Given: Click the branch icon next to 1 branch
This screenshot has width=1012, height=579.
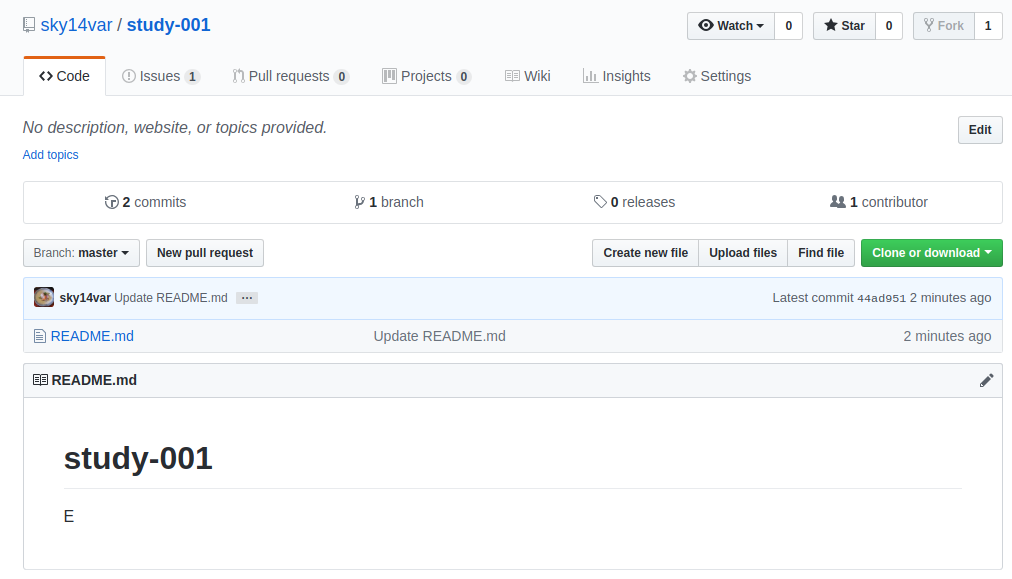Looking at the screenshot, I should 359,202.
